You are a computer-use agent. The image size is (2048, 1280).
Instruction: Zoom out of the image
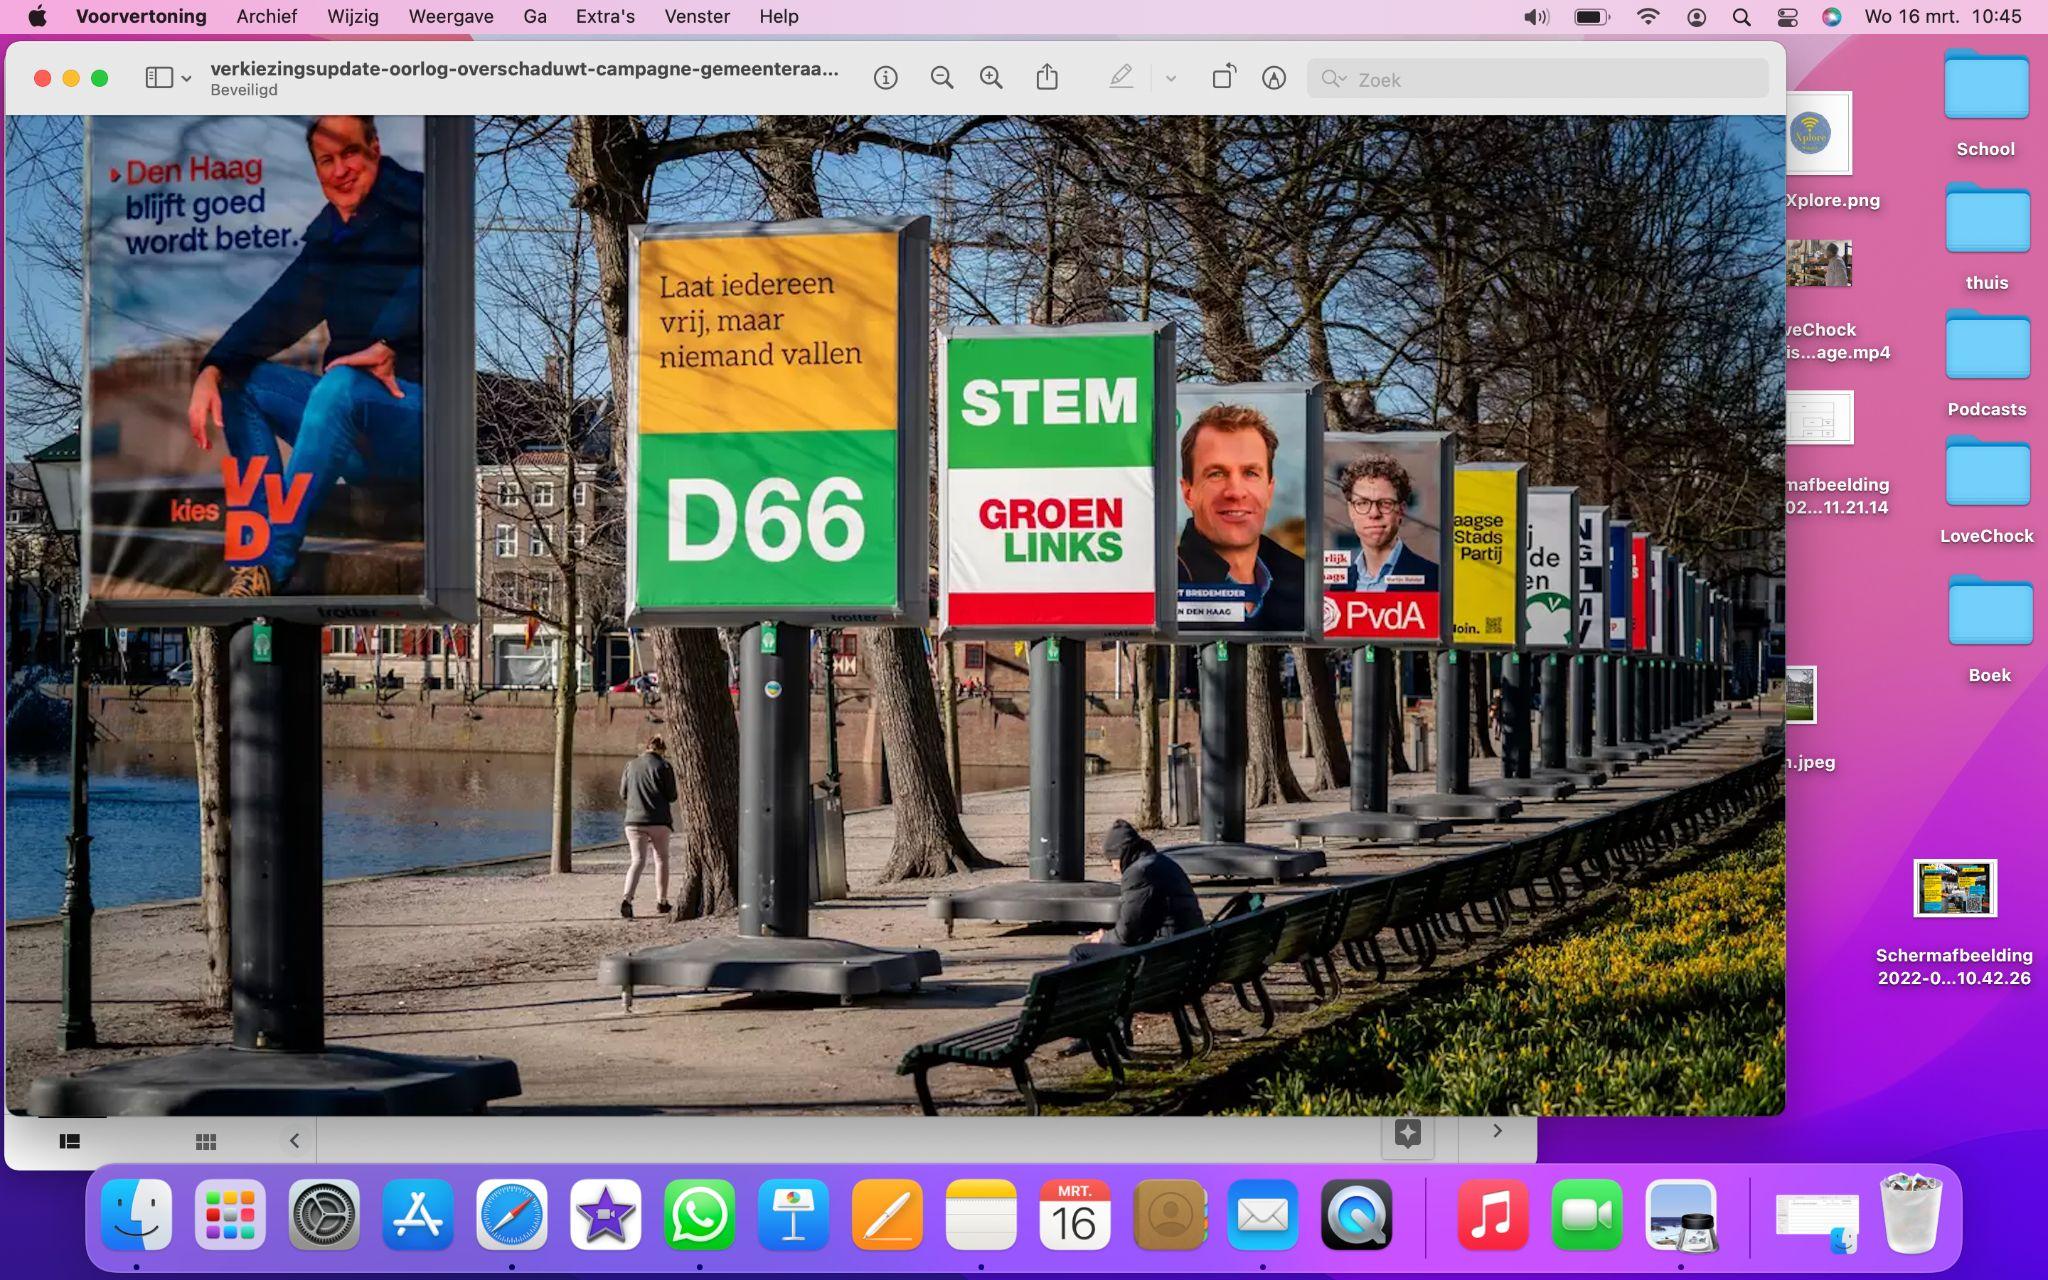point(941,78)
